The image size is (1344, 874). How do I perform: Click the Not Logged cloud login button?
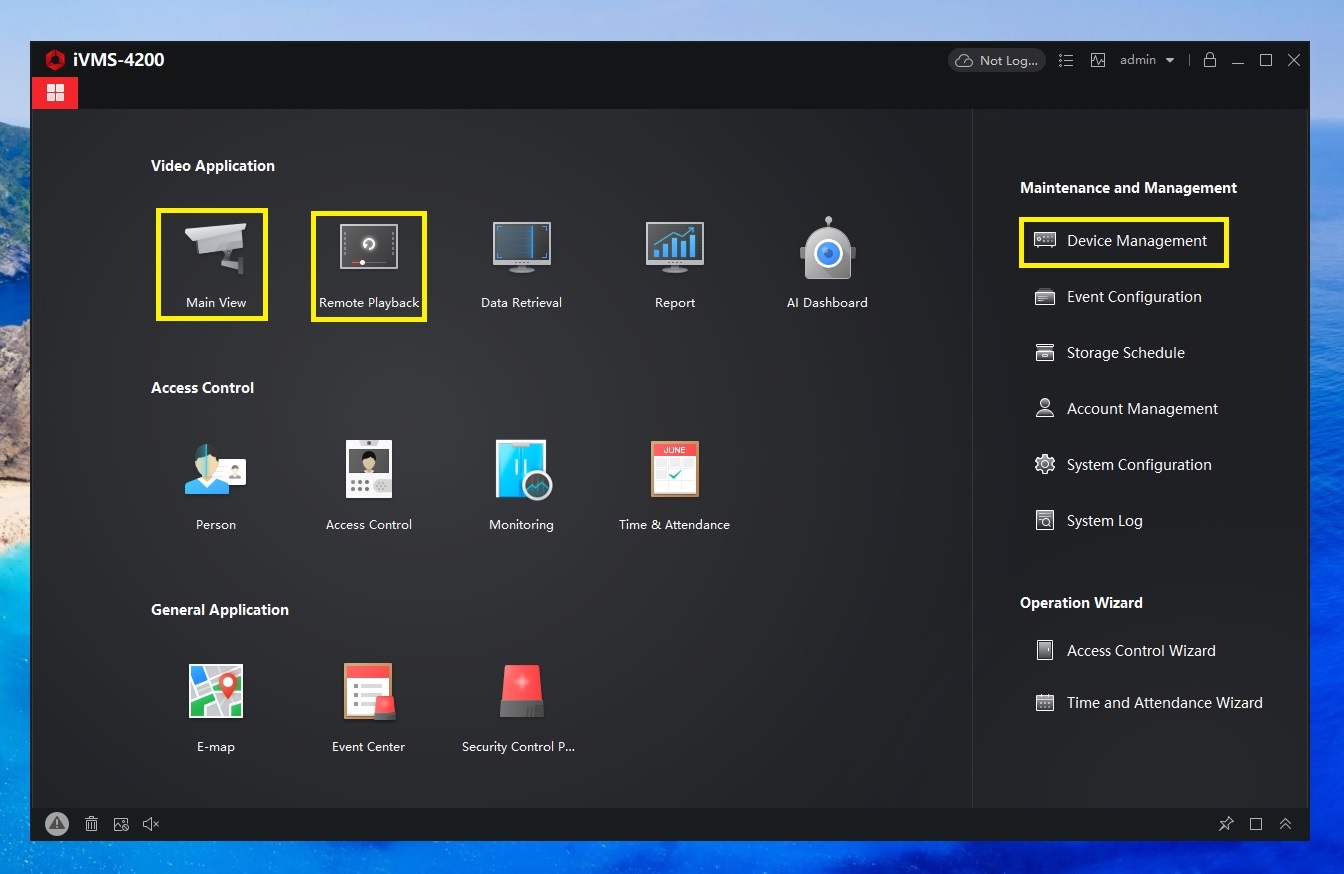point(996,60)
